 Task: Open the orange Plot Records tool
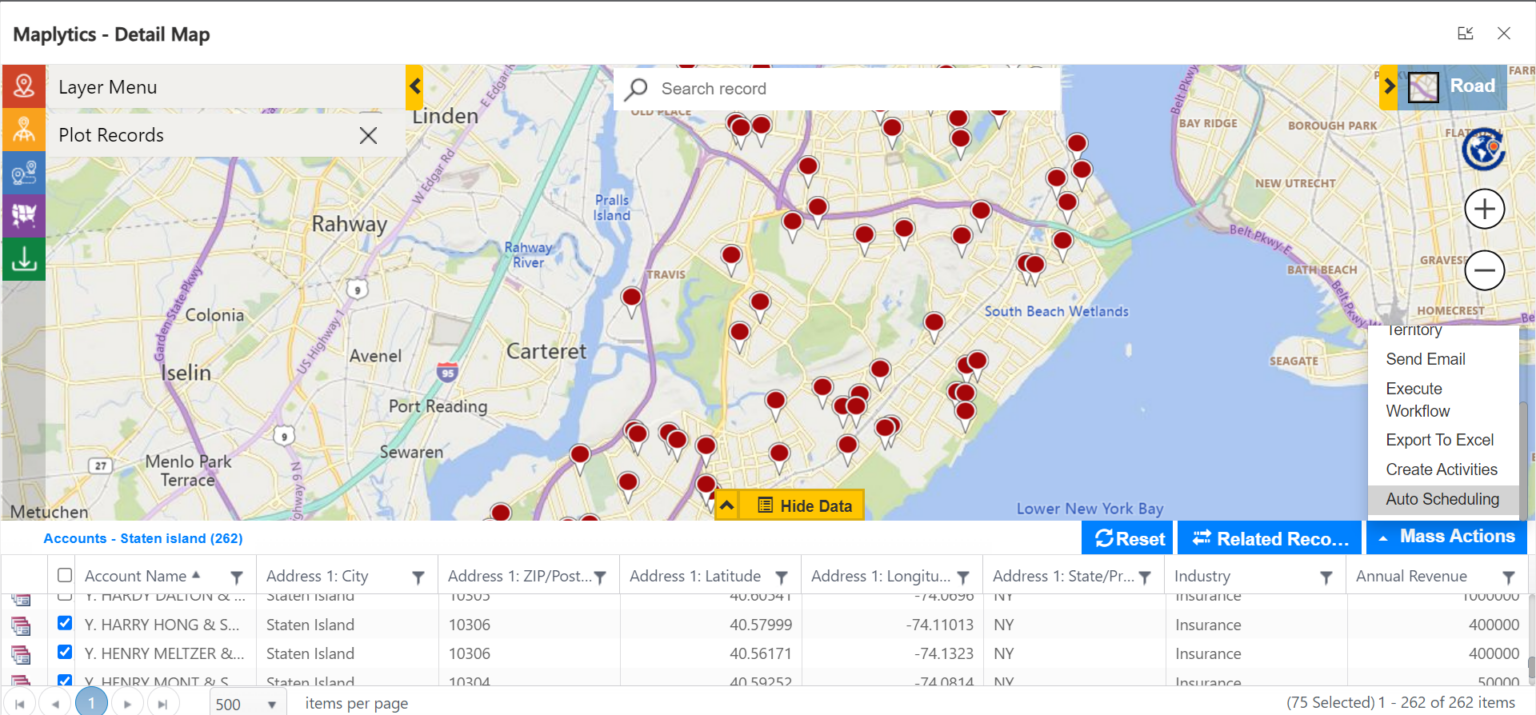[x=22, y=130]
